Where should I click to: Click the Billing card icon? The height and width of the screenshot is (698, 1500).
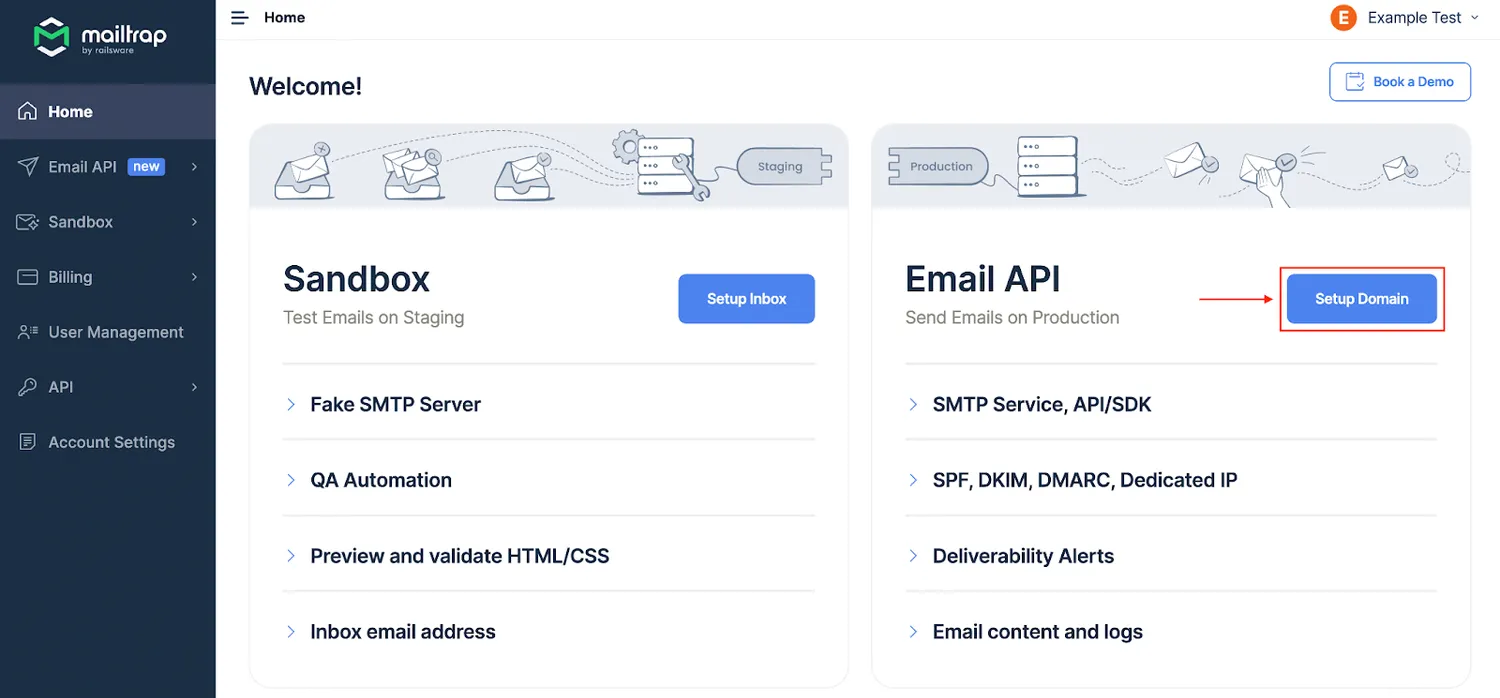tap(28, 277)
